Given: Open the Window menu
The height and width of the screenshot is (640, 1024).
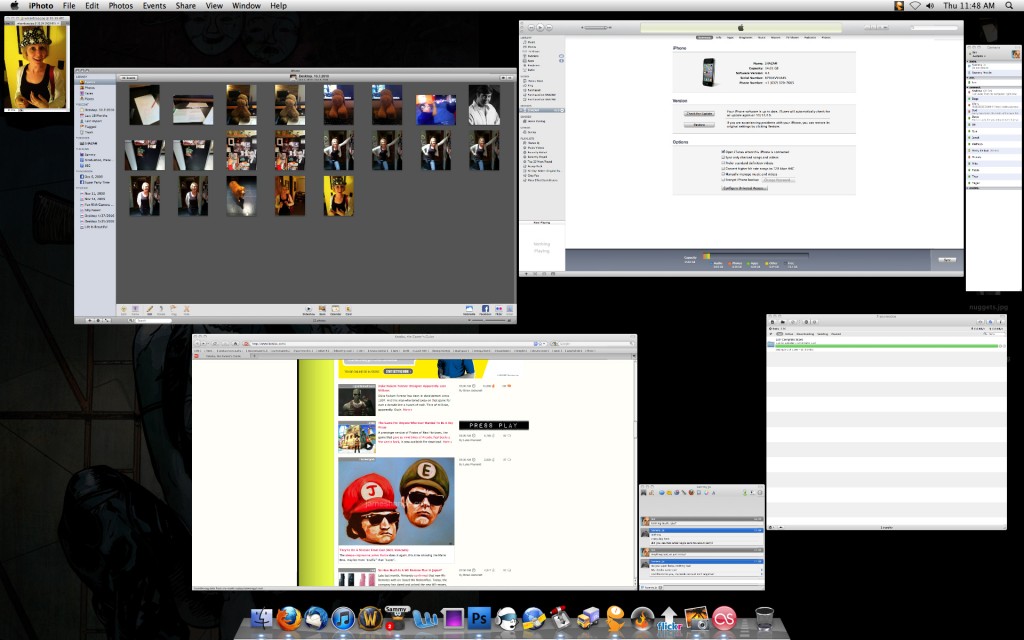Looking at the screenshot, I should 246,6.
